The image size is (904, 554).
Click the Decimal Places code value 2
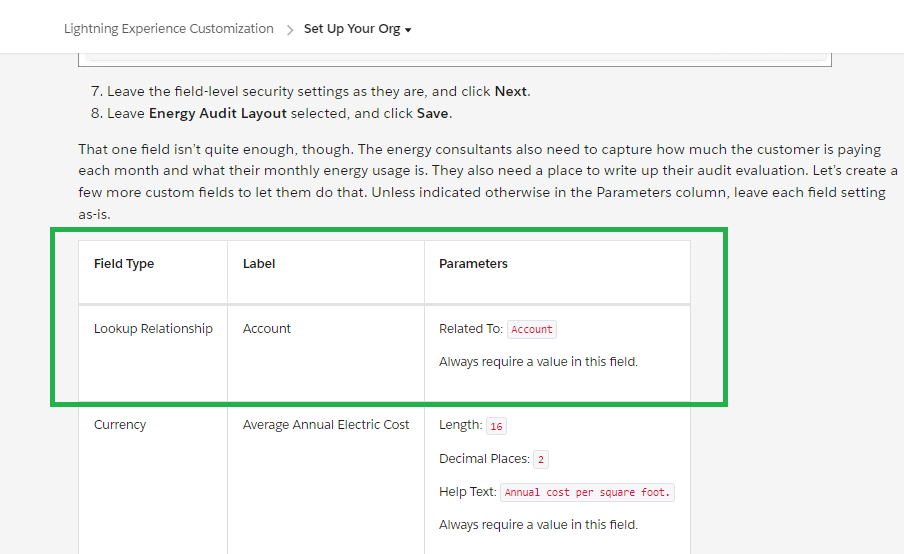[x=540, y=460]
